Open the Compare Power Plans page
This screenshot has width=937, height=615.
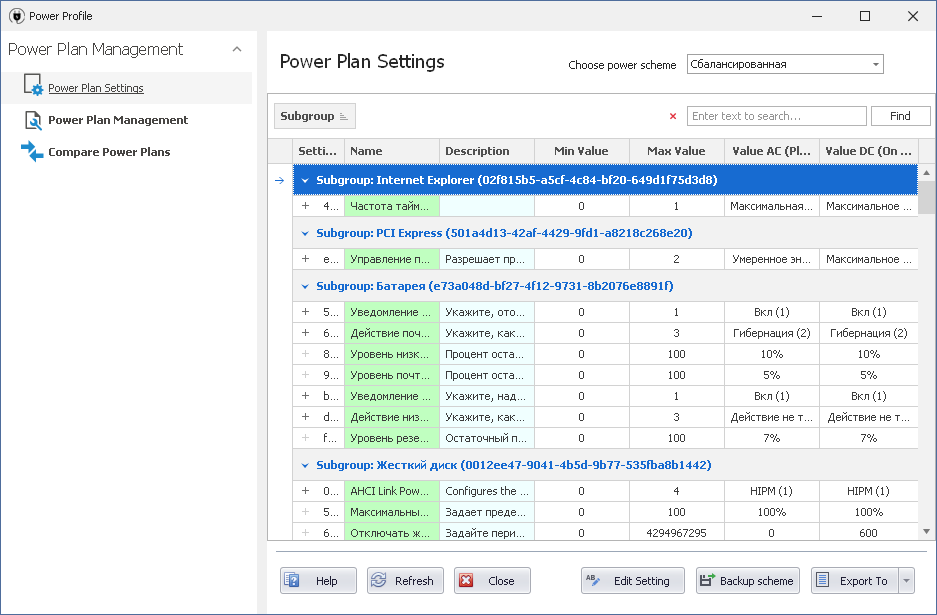click(x=109, y=152)
